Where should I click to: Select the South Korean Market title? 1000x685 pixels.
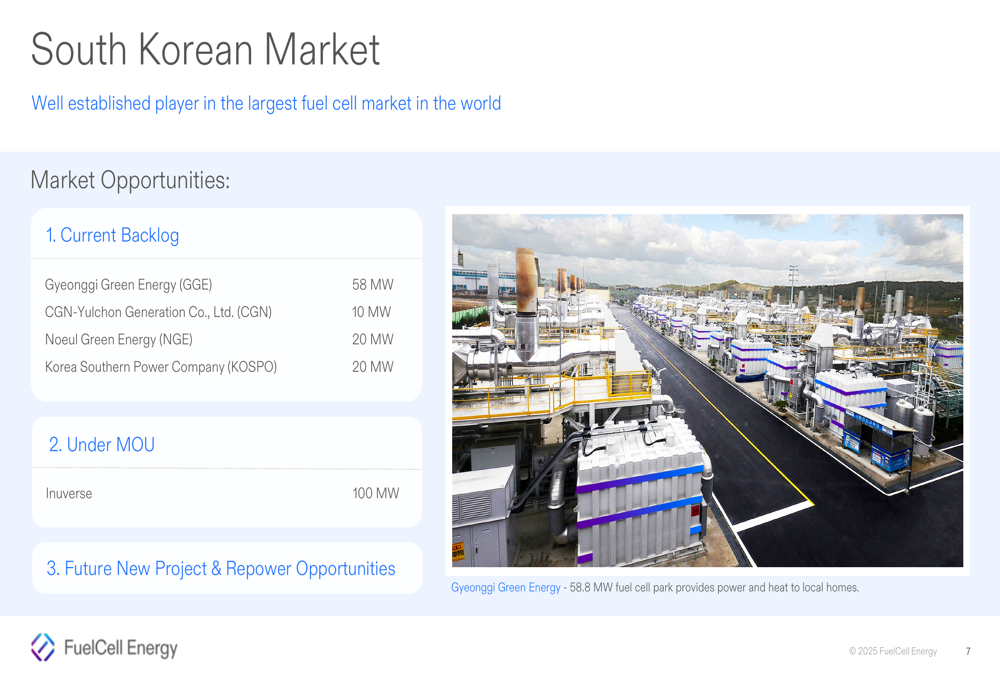[x=205, y=50]
